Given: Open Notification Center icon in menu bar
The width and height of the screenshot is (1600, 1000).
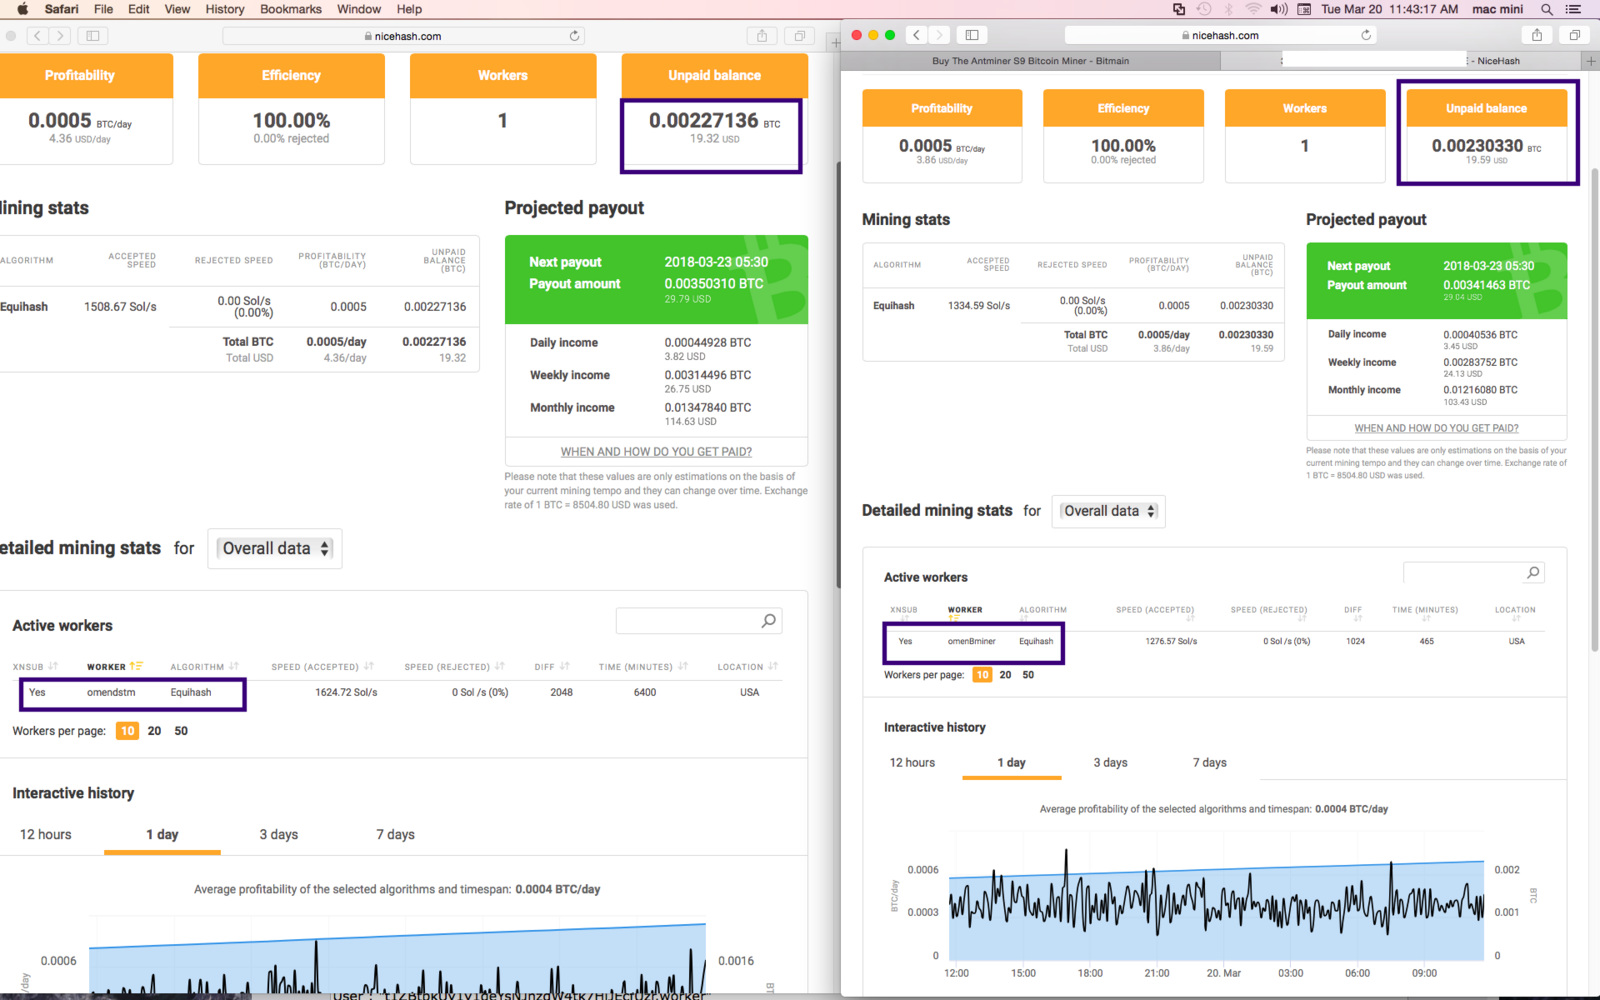Looking at the screenshot, I should click(x=1573, y=9).
